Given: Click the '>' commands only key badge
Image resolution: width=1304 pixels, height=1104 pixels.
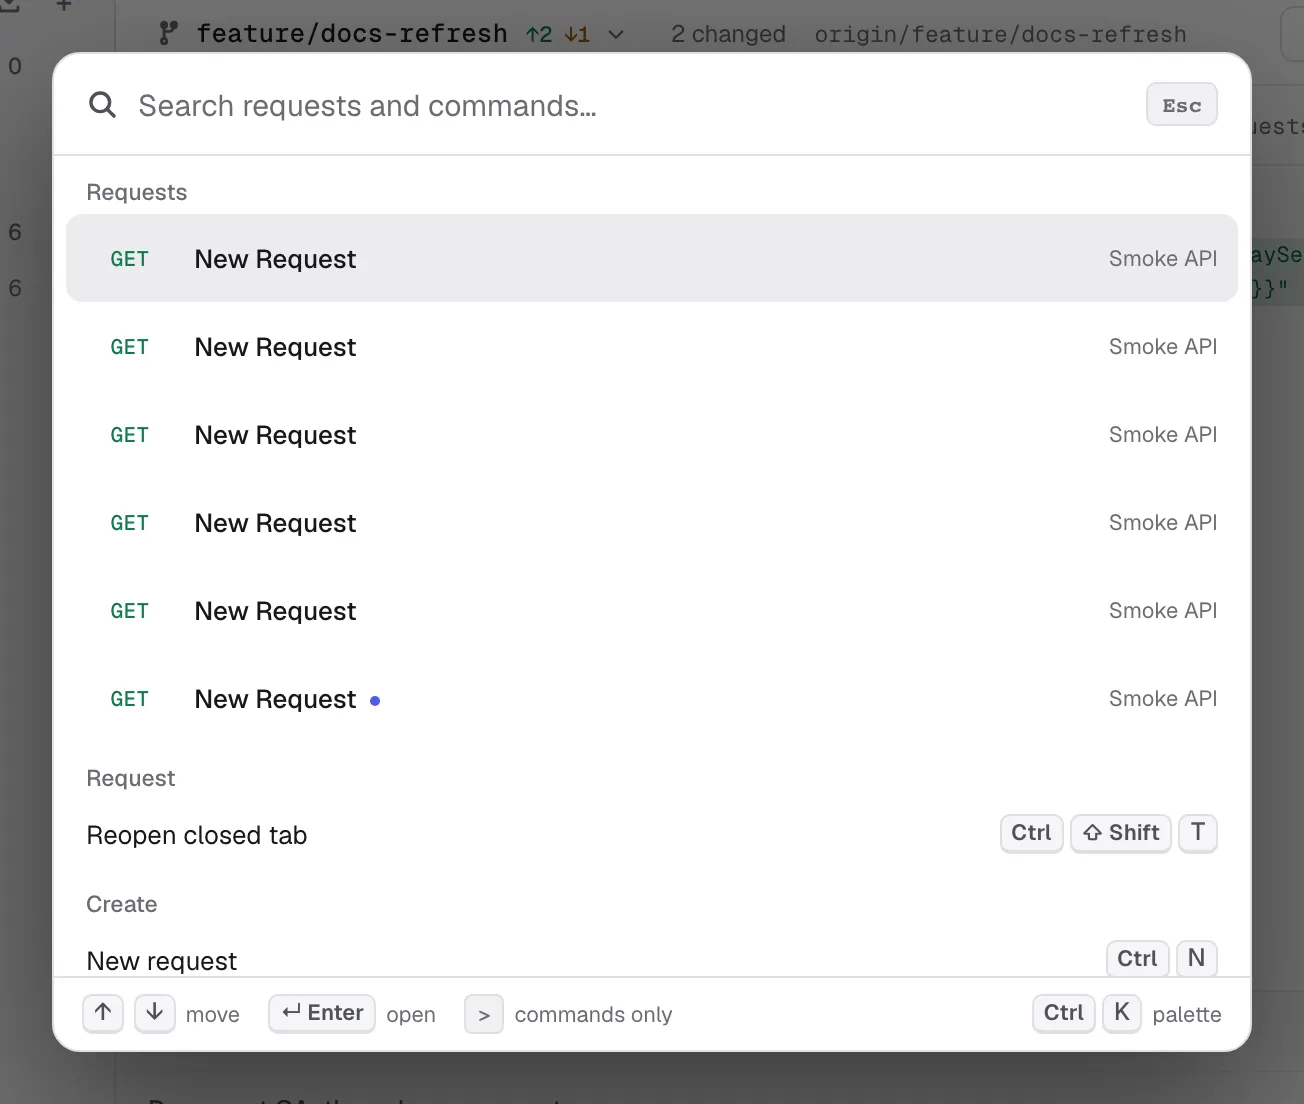Looking at the screenshot, I should (484, 1014).
